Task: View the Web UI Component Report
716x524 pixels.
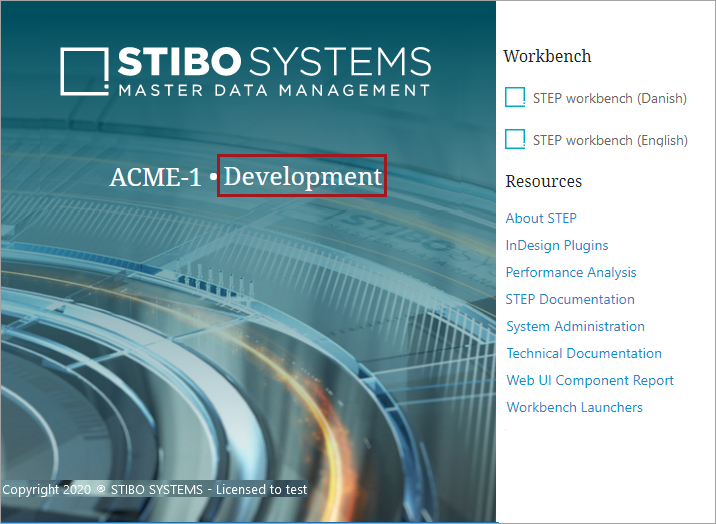Action: pyautogui.click(x=590, y=380)
